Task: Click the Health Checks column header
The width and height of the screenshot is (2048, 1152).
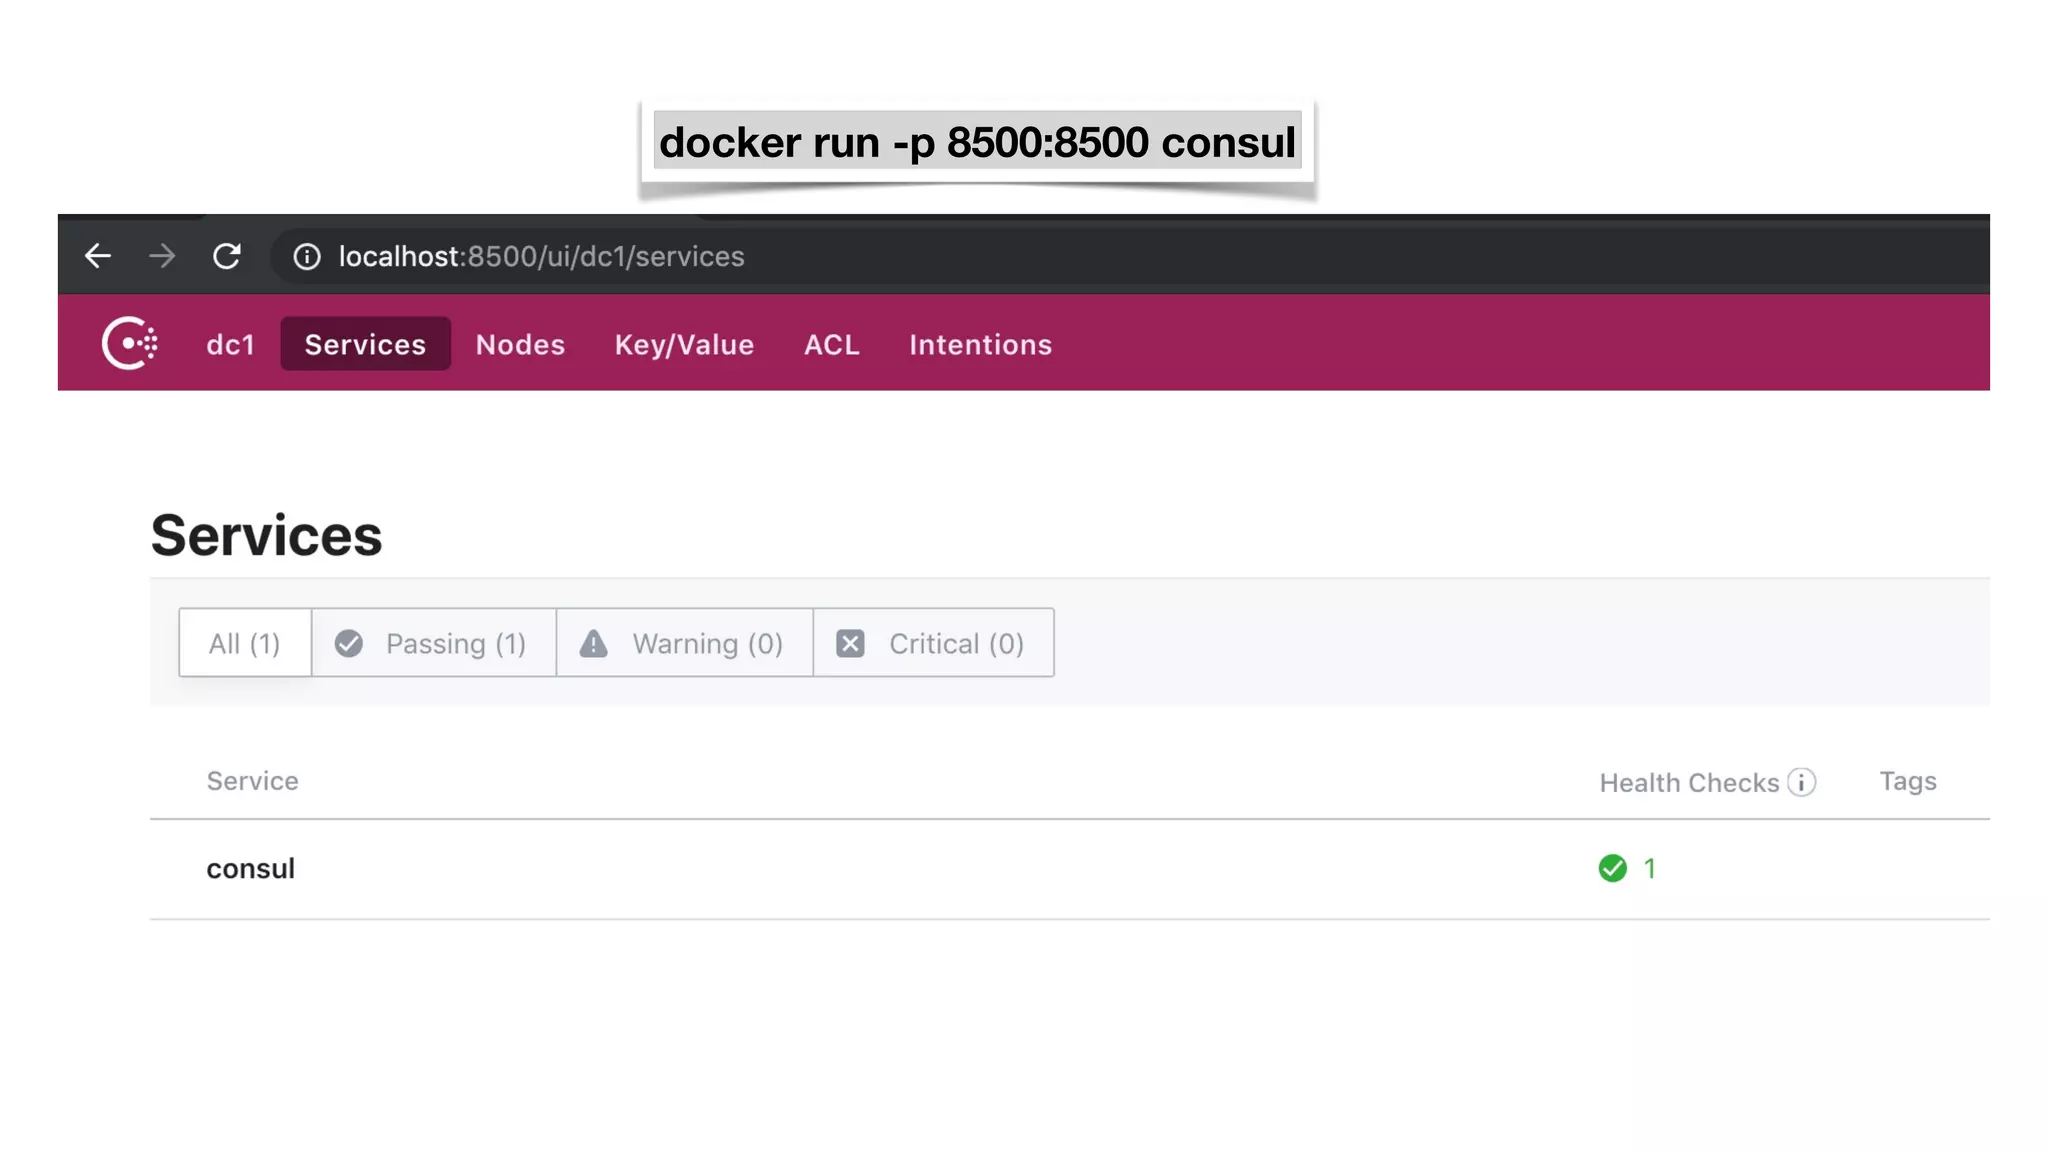Action: point(1689,783)
